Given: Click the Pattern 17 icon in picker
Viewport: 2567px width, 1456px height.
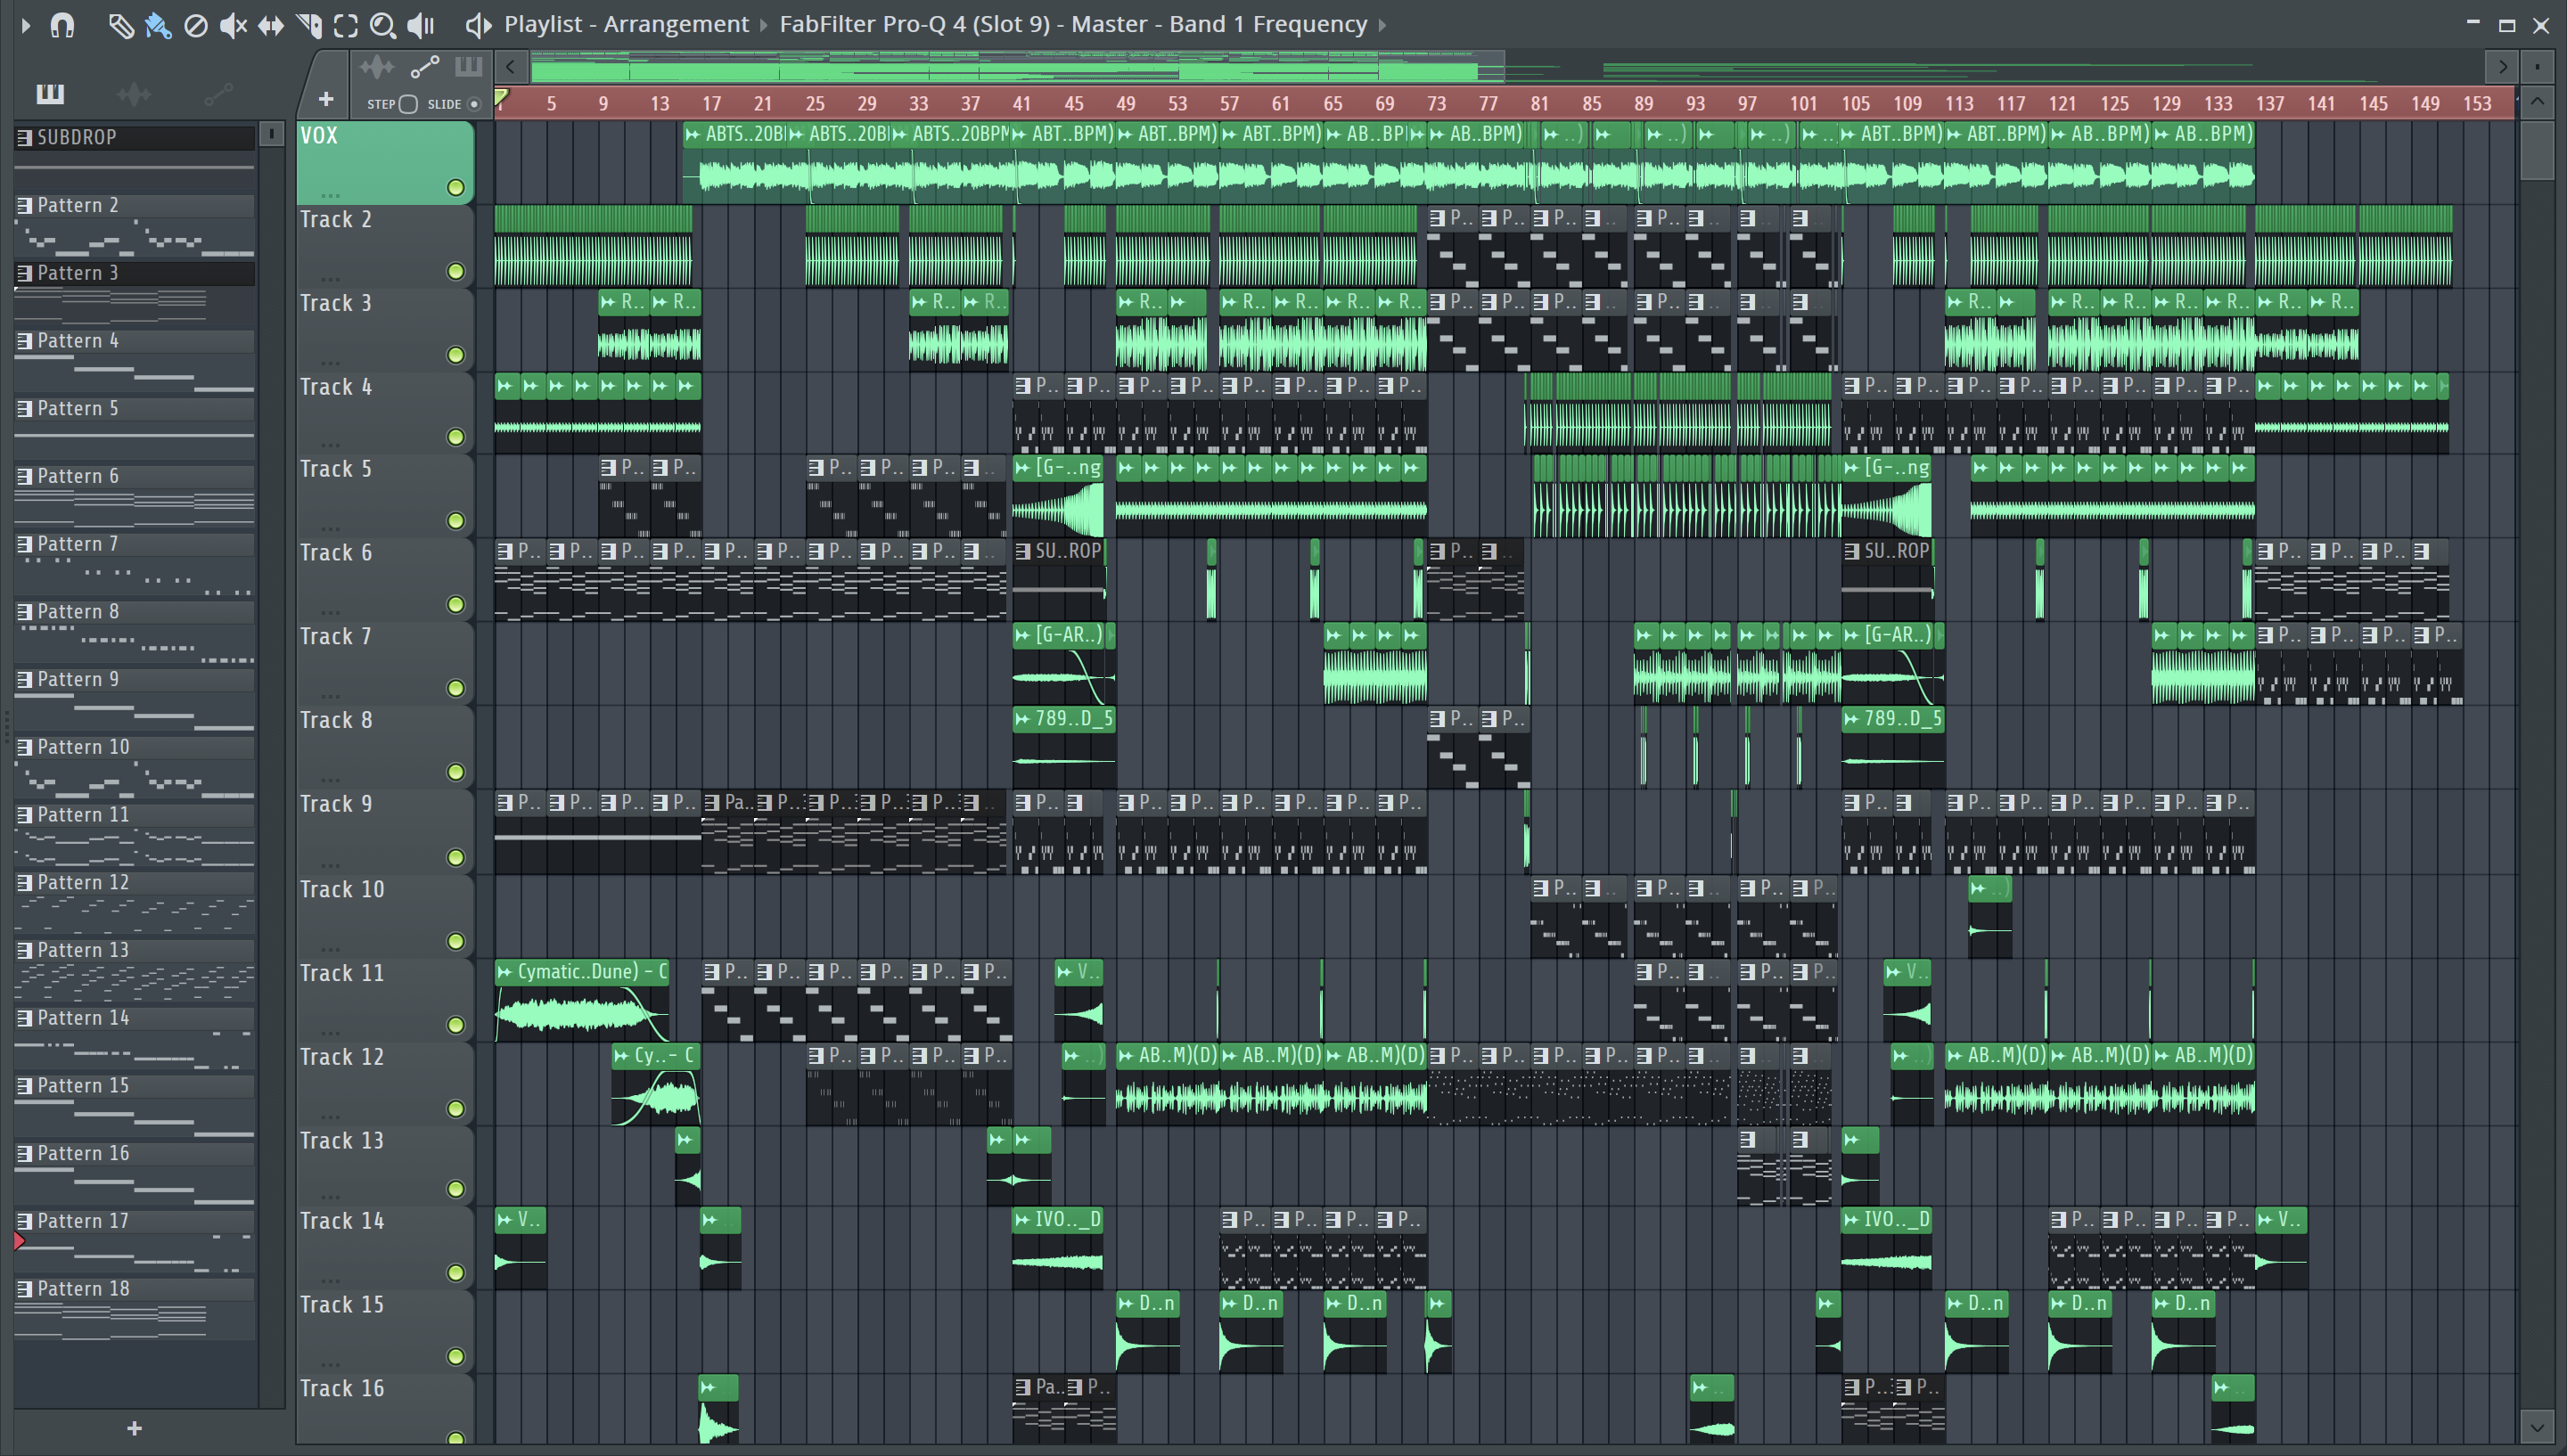Looking at the screenshot, I should click(25, 1221).
